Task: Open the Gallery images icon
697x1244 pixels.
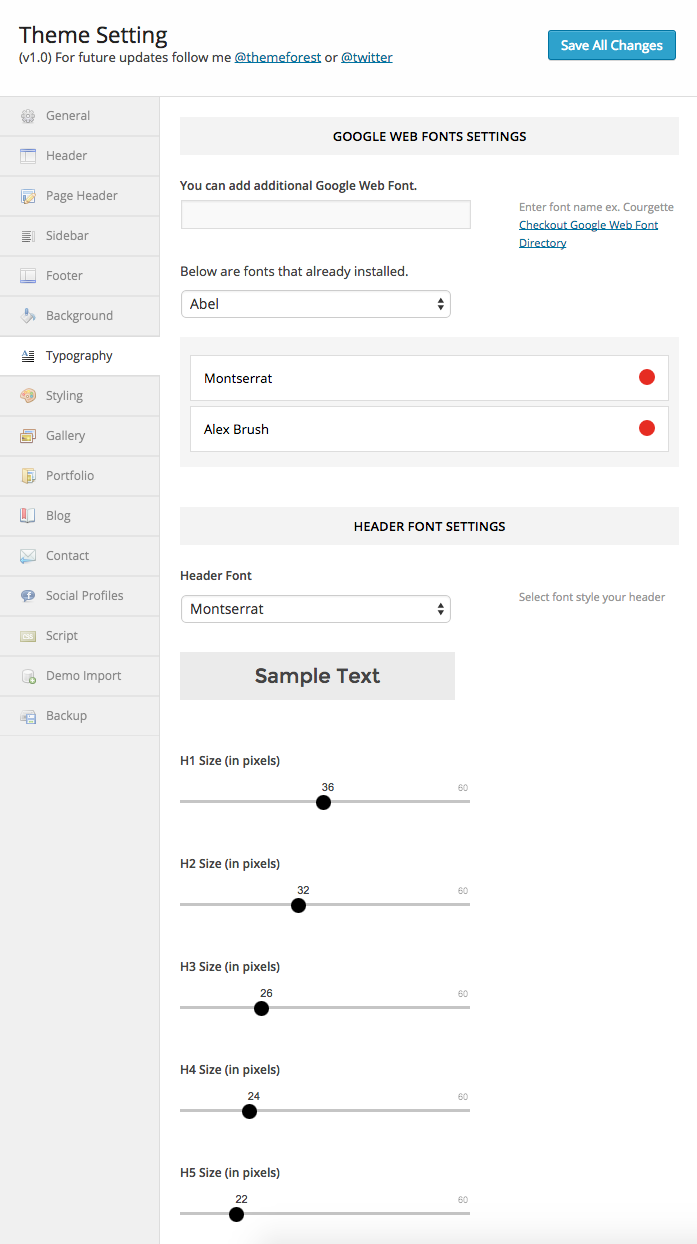Action: [28, 436]
